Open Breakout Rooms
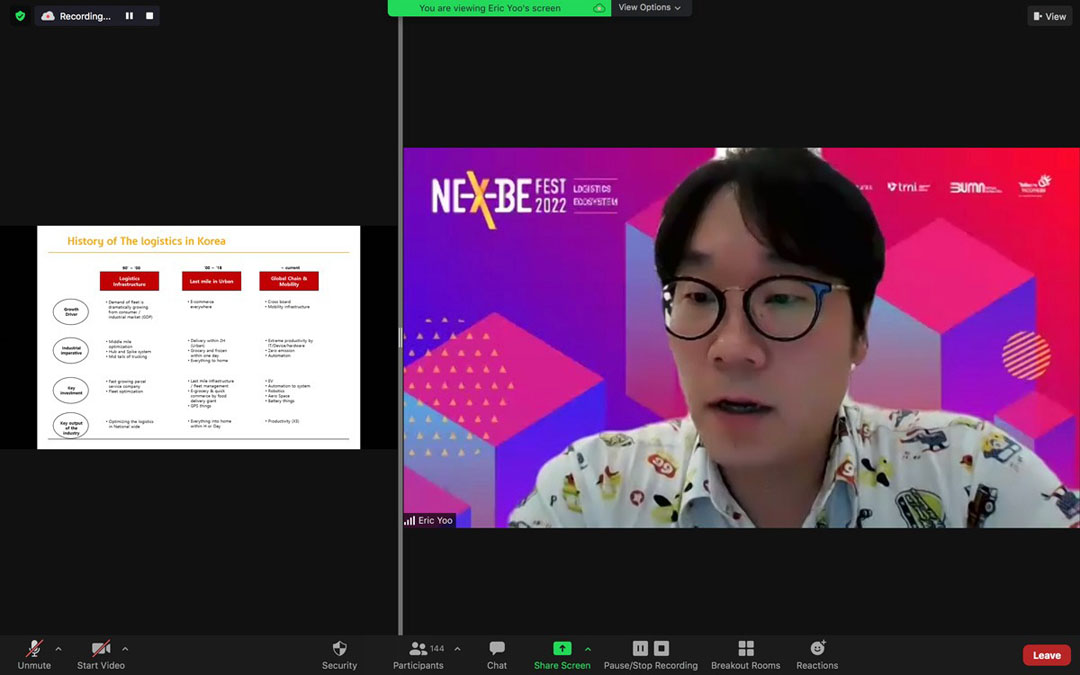This screenshot has height=675, width=1080. [746, 655]
